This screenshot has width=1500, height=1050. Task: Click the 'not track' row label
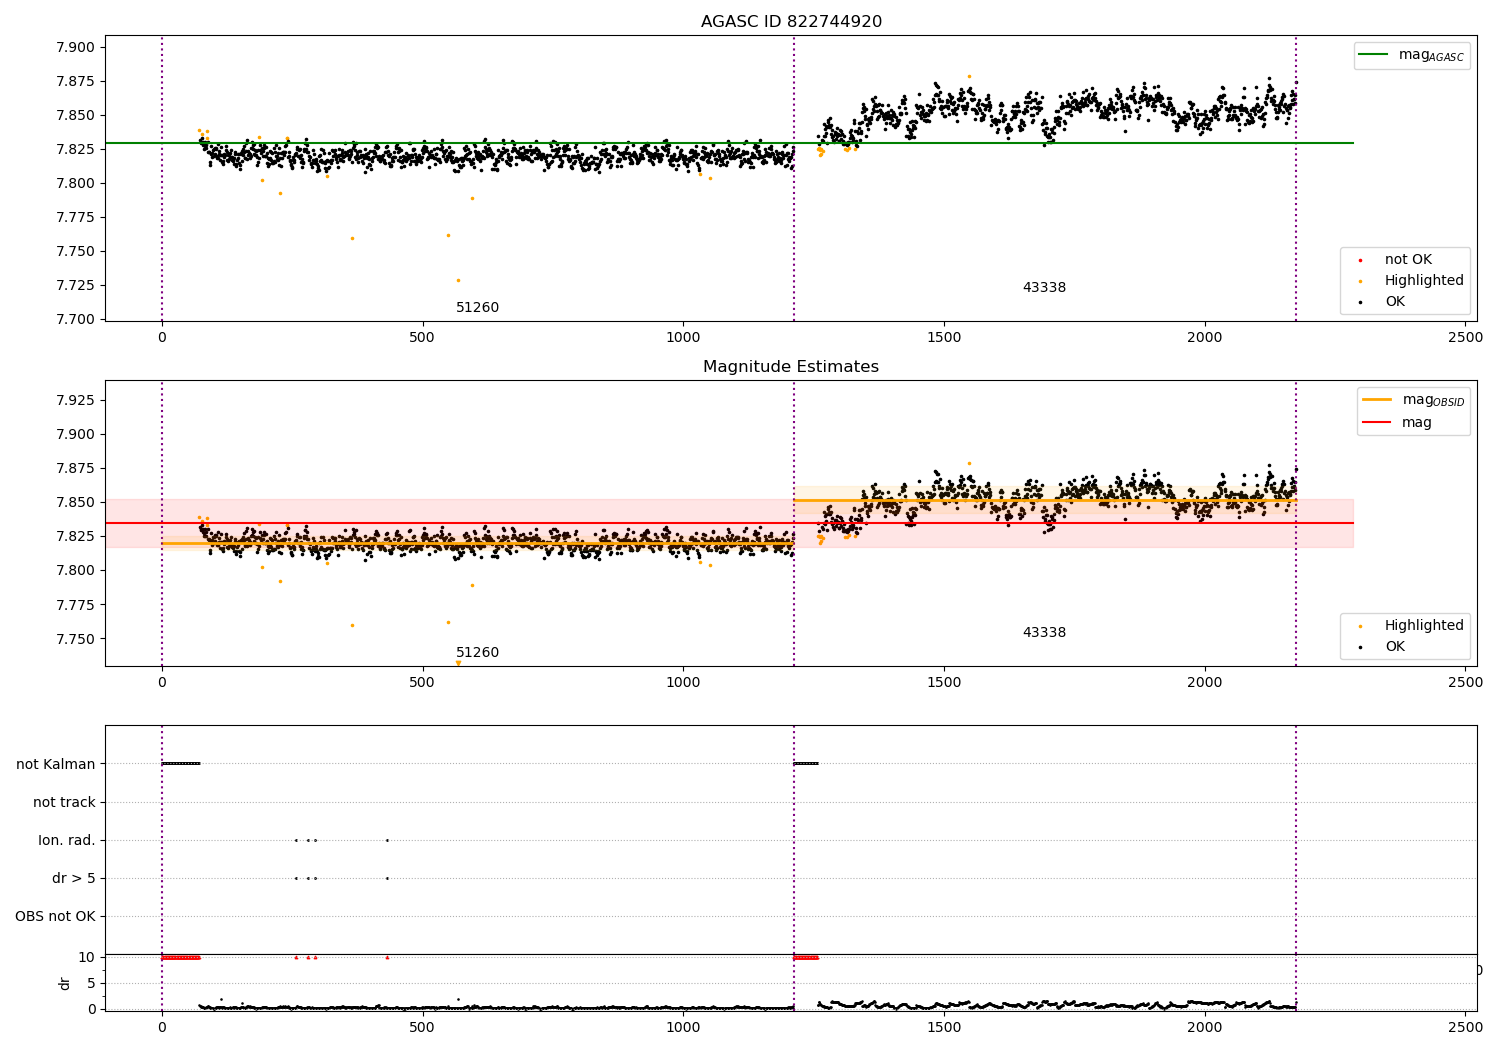click(x=64, y=802)
